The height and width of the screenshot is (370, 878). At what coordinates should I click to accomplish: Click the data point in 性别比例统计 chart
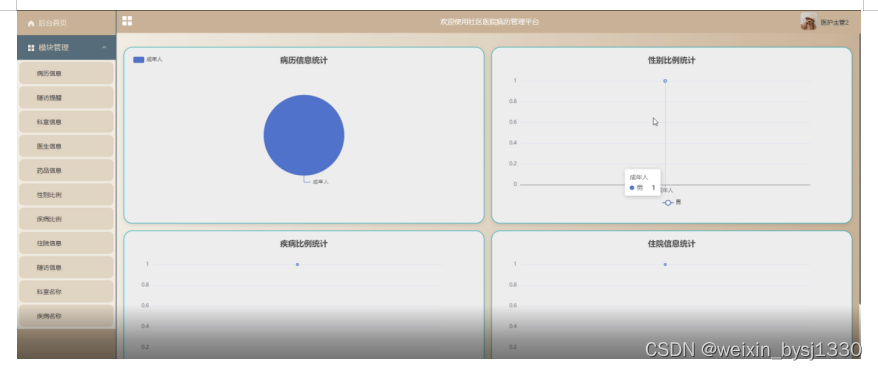(x=665, y=81)
